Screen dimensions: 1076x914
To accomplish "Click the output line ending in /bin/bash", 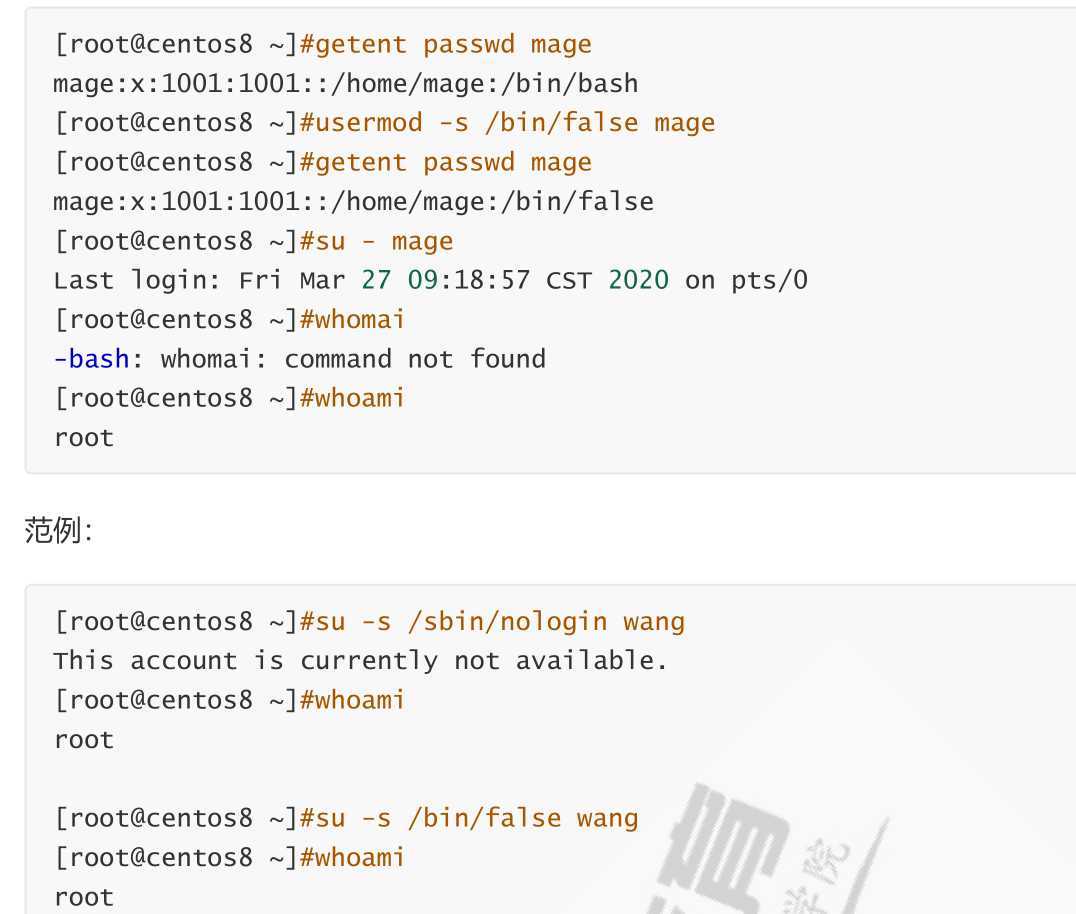I will tap(346, 84).
